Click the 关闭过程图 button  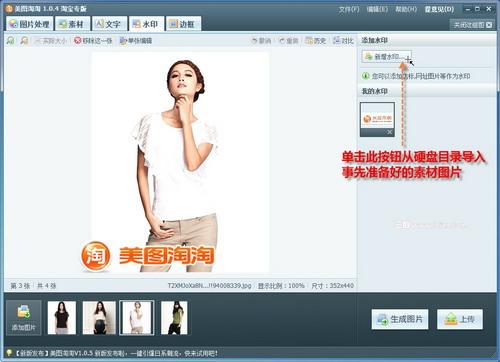point(473,25)
